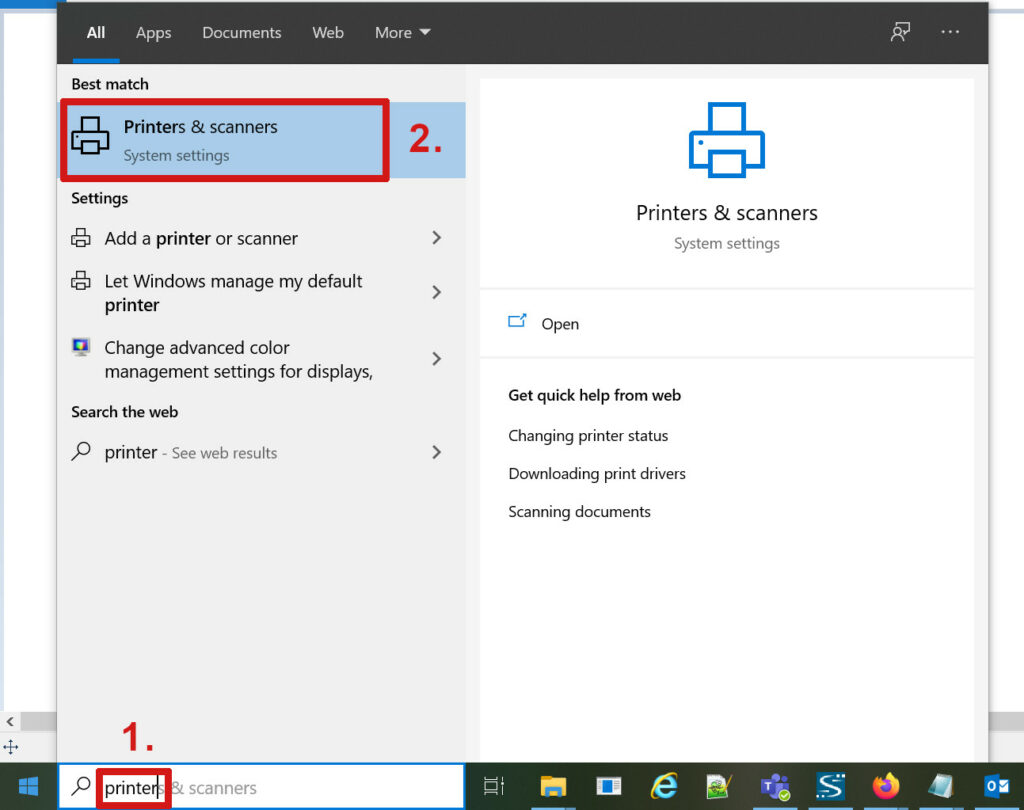Click the web search magnifier icon
This screenshot has height=810, width=1024.
coord(81,451)
